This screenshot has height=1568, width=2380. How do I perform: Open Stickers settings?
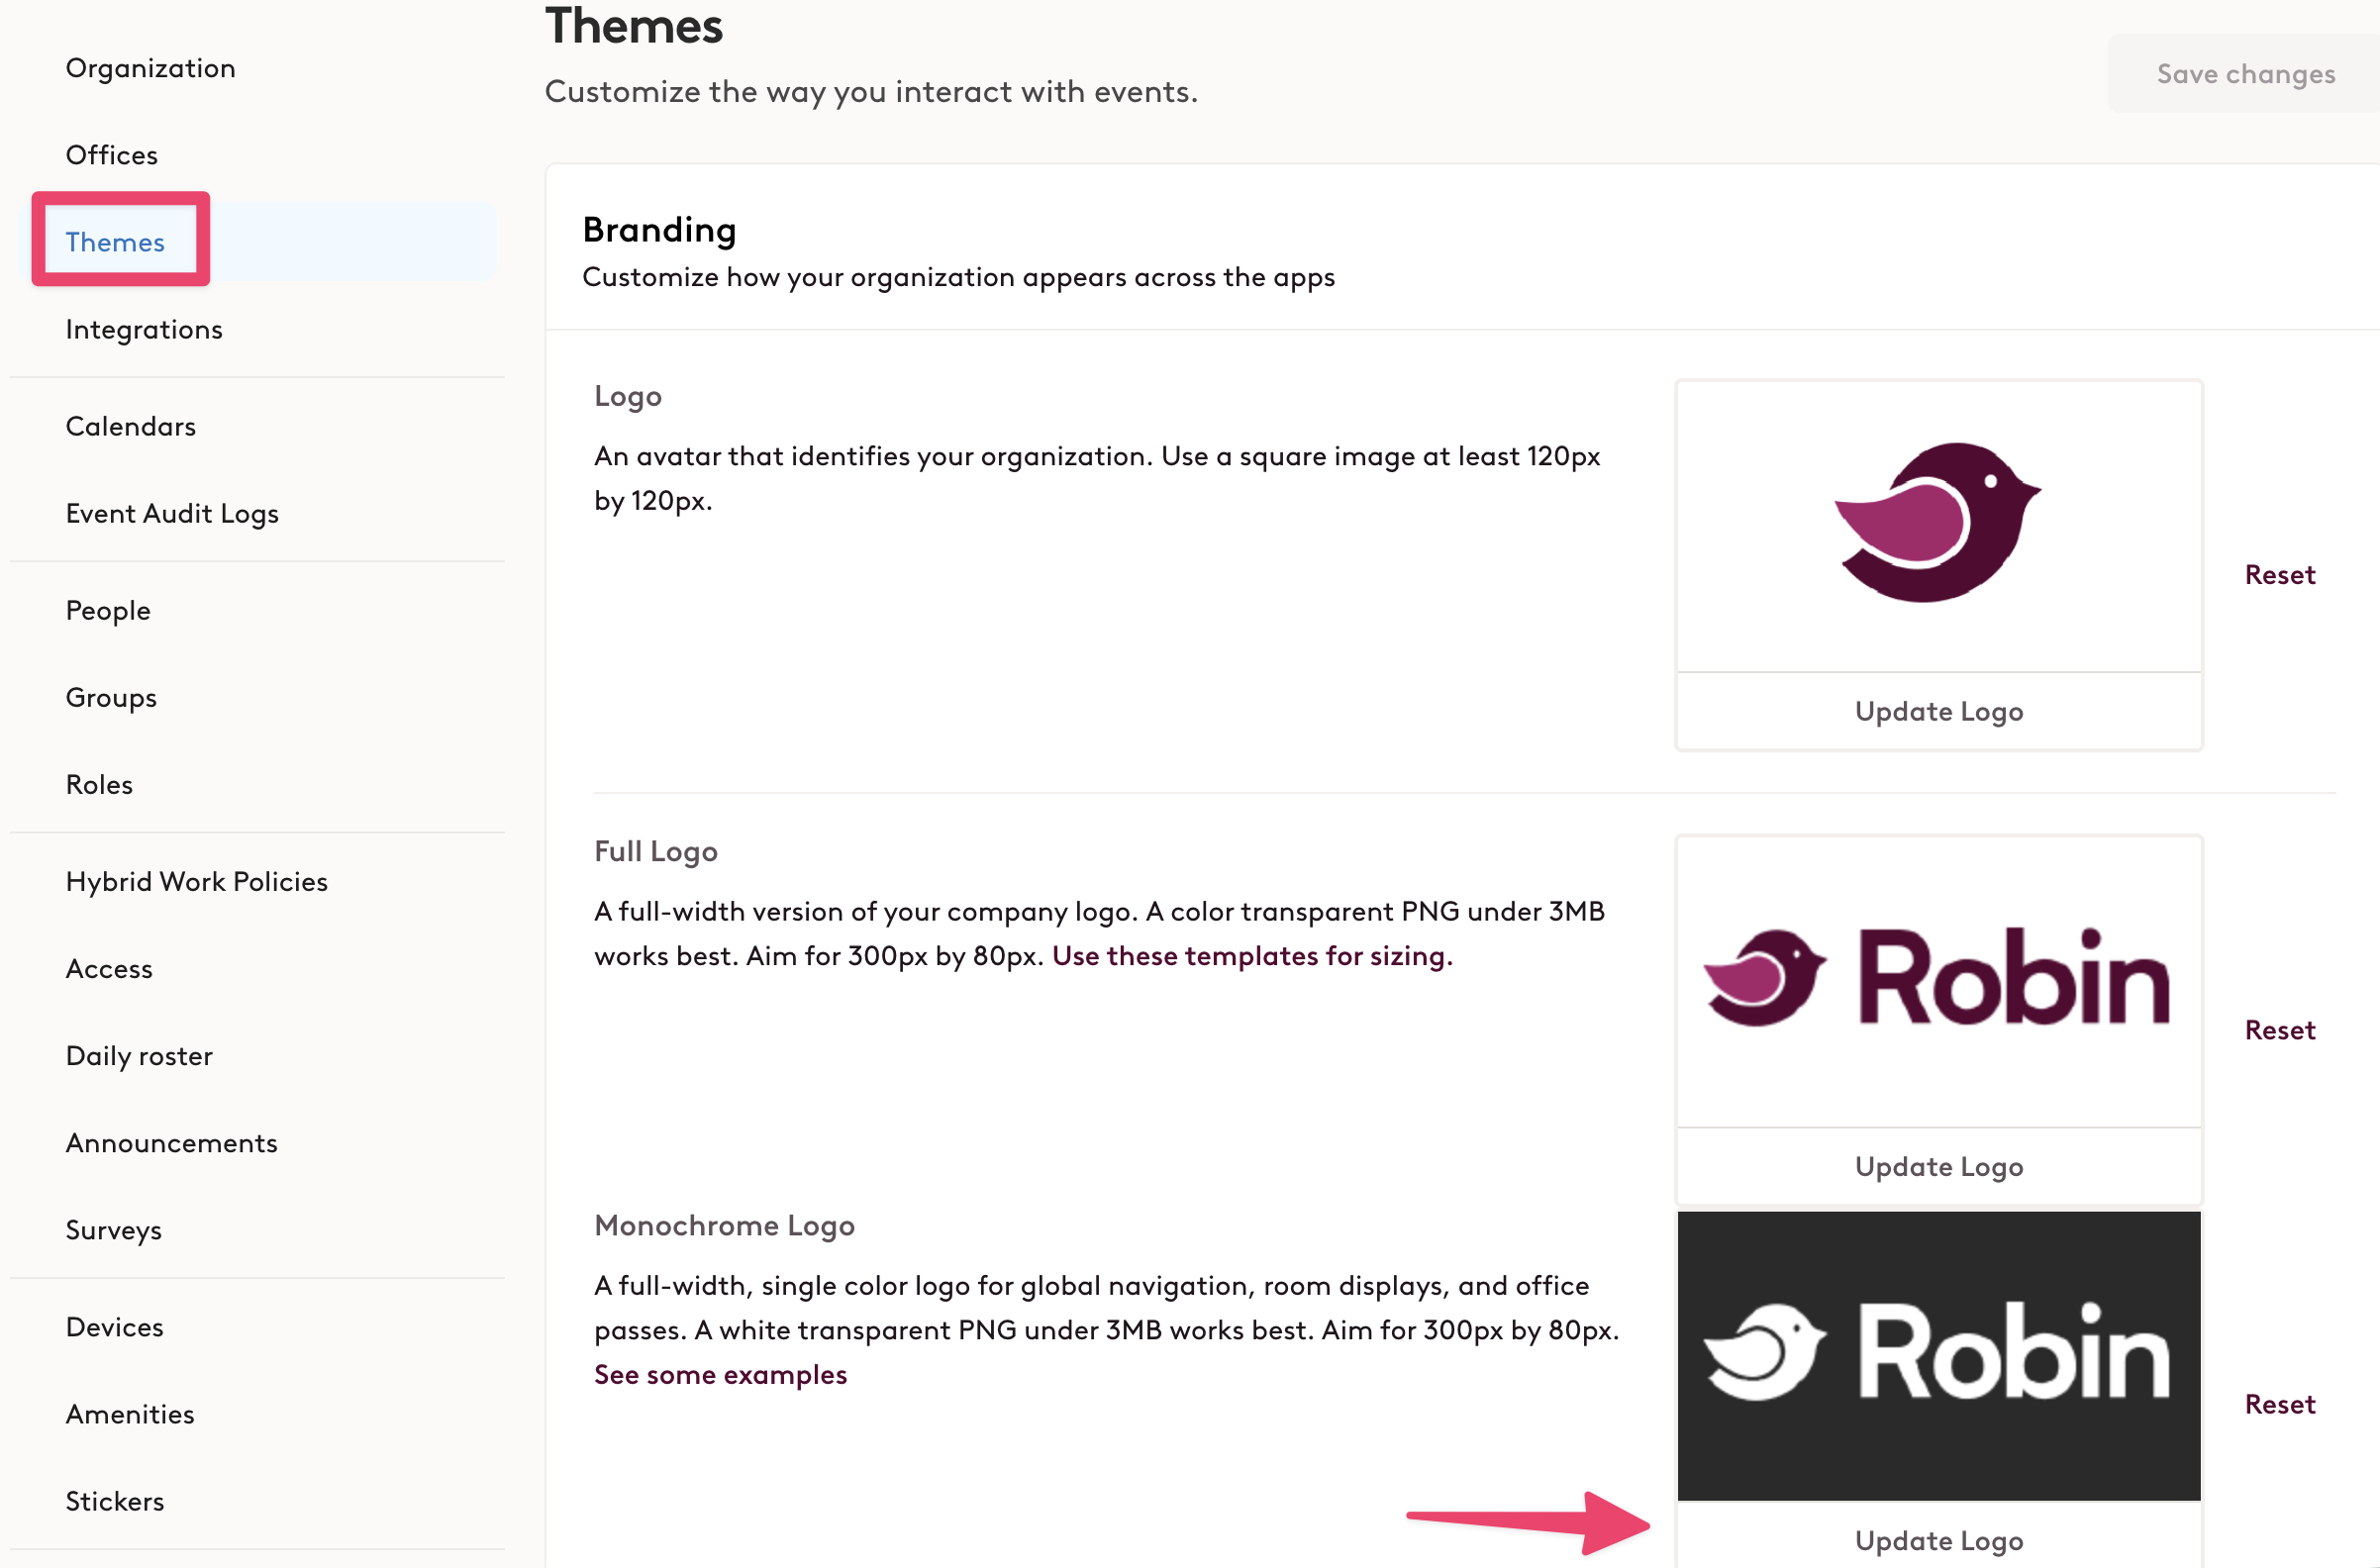click(x=114, y=1500)
